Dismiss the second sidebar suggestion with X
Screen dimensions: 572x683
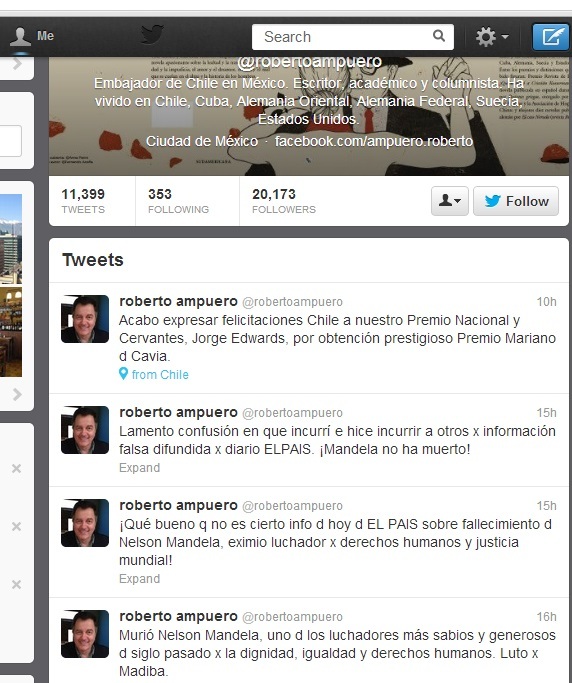pyautogui.click(x=16, y=527)
